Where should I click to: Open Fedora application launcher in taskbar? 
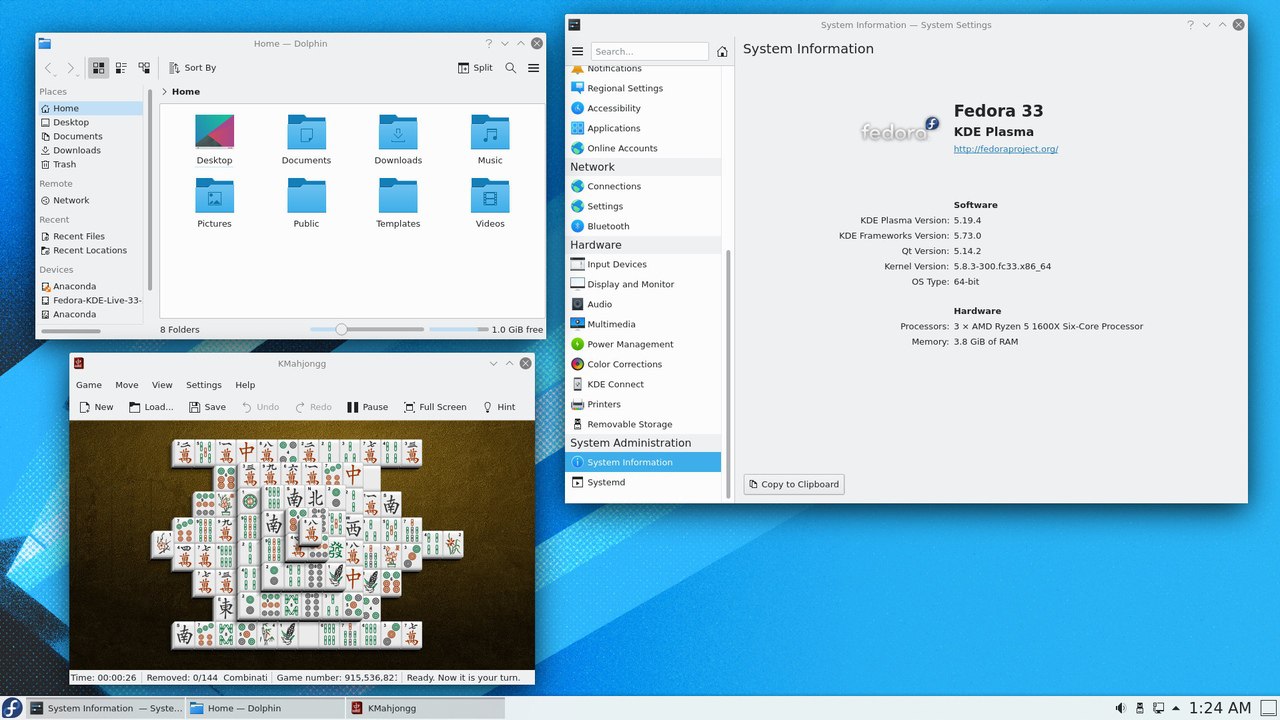click(x=12, y=708)
